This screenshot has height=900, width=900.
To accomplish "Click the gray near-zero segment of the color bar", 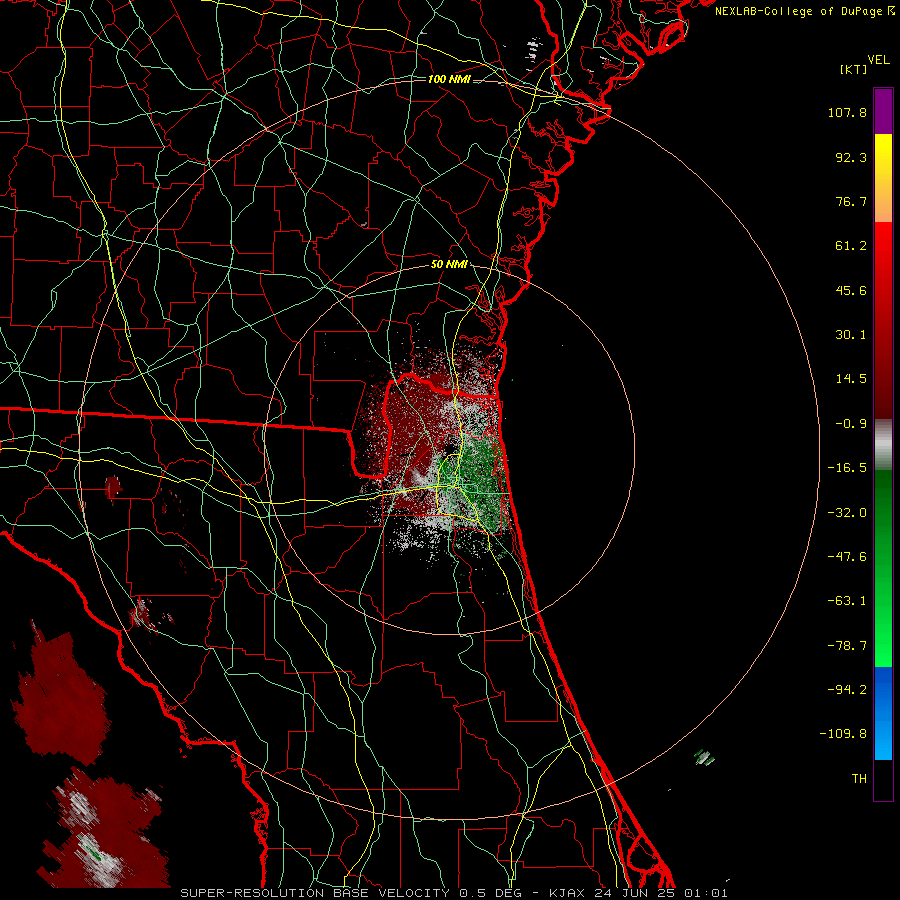I will pos(883,445).
